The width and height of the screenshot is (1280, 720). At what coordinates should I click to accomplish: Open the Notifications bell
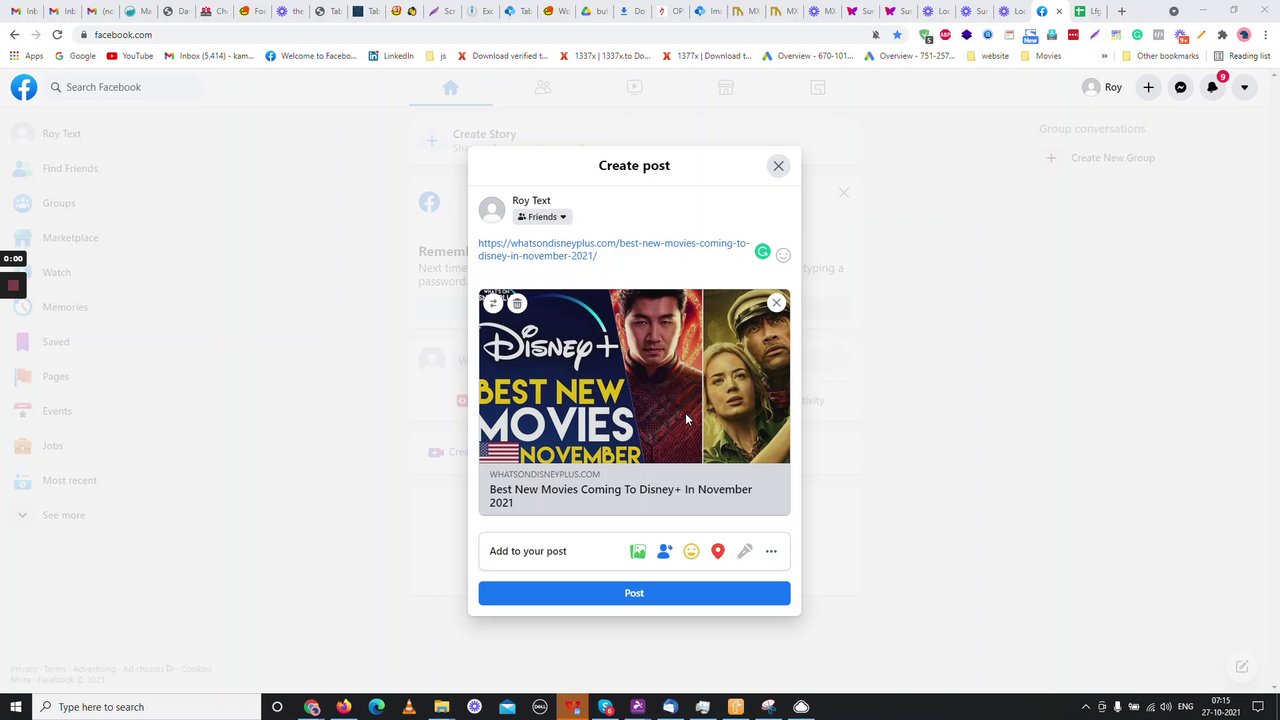(x=1213, y=87)
